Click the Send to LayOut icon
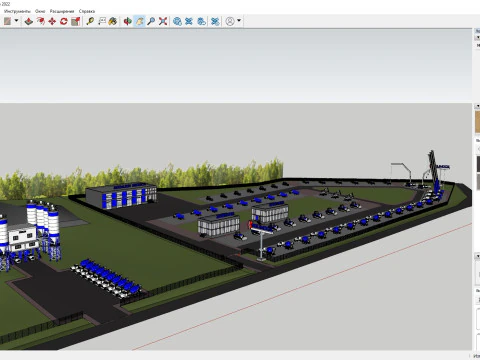 pyautogui.click(x=201, y=21)
